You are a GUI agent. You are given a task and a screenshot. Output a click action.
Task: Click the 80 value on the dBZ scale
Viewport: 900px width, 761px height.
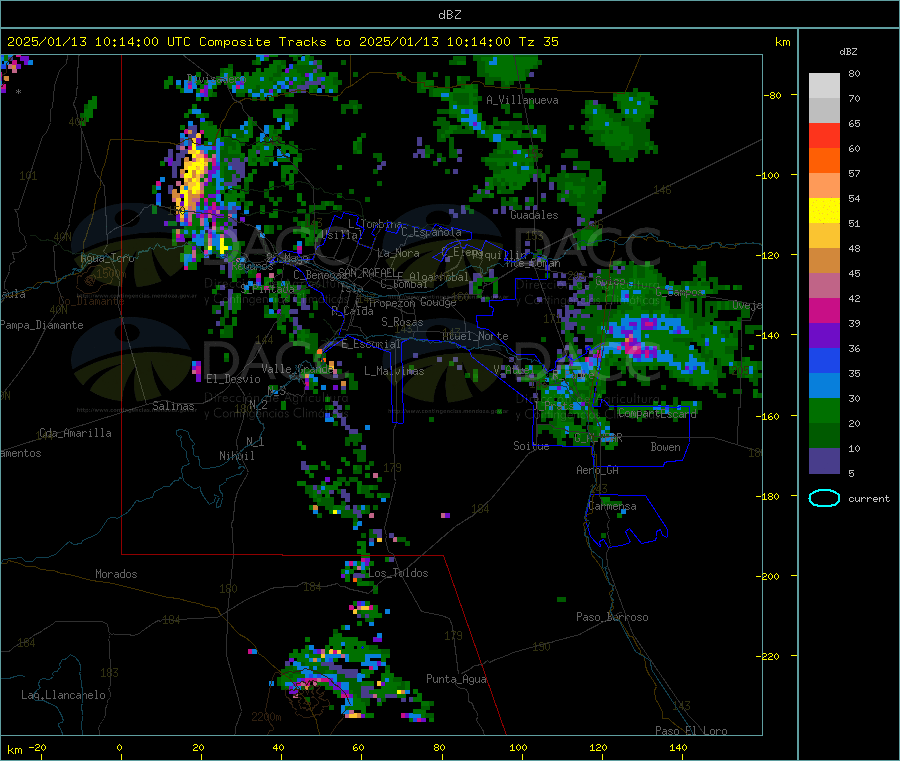coord(854,73)
